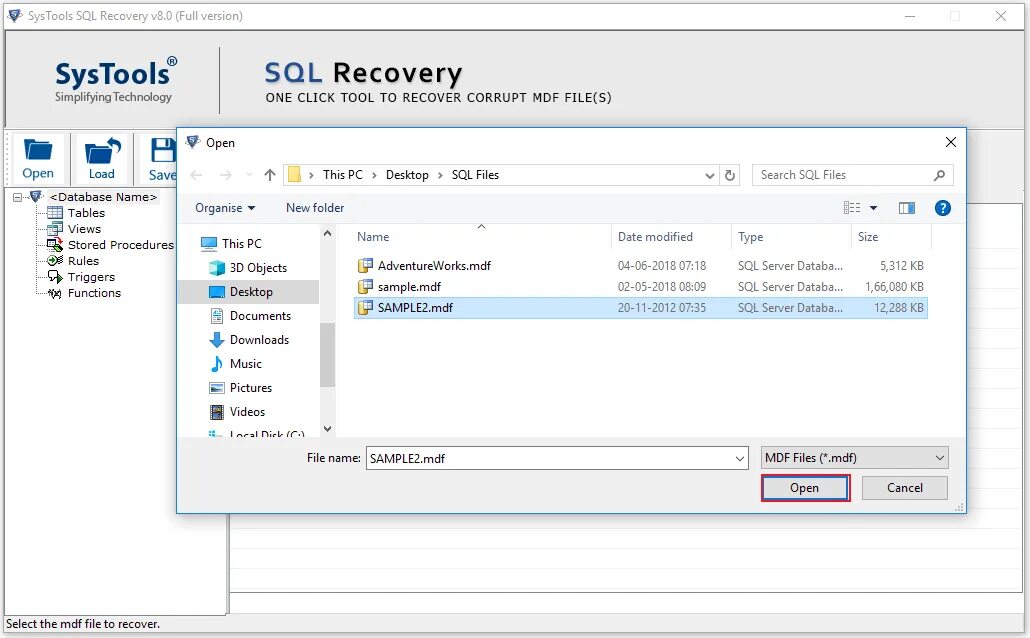Image resolution: width=1030 pixels, height=638 pixels.
Task: Expand the File name dropdown
Action: (x=740, y=459)
